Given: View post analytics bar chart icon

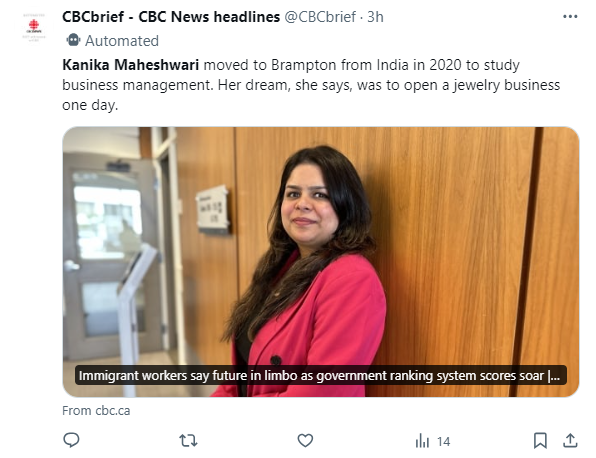Looking at the screenshot, I should tap(422, 441).
